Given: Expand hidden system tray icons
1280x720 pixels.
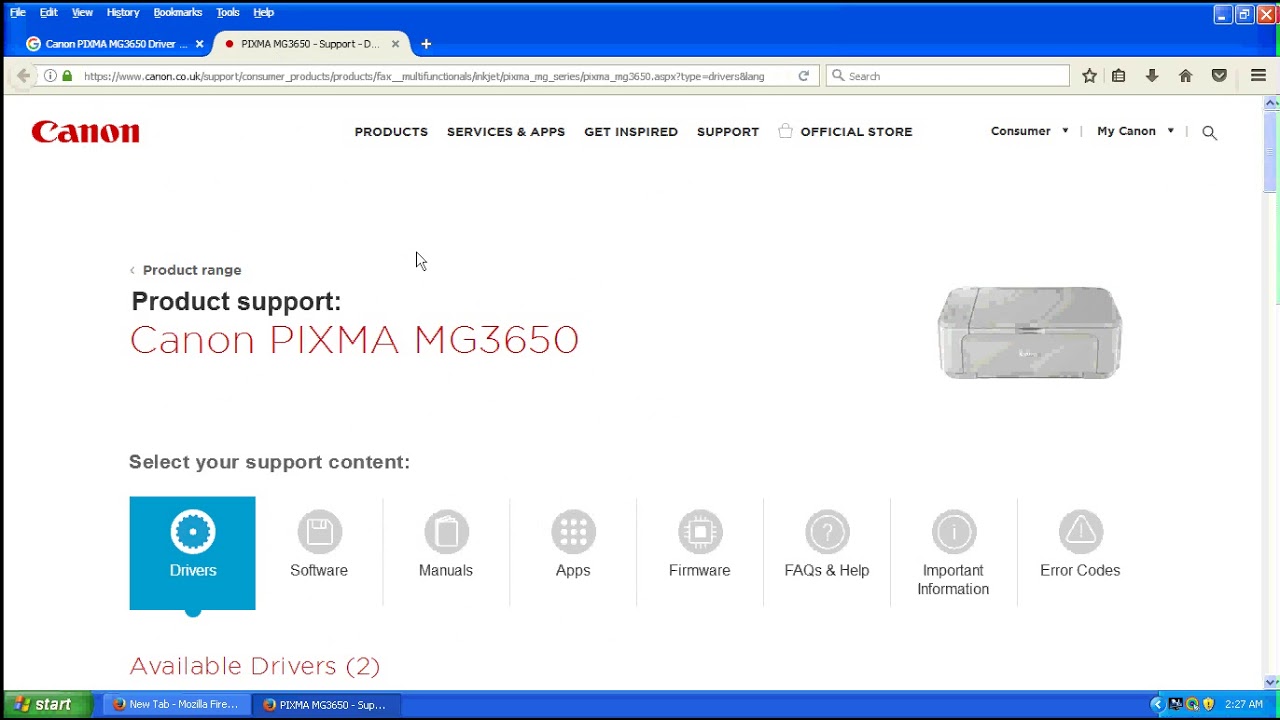Looking at the screenshot, I should point(1157,704).
